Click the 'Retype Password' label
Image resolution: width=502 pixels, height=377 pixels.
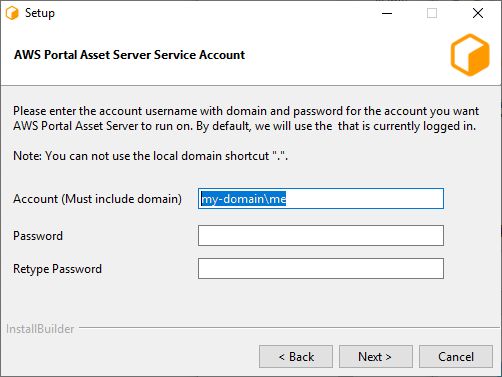click(57, 269)
